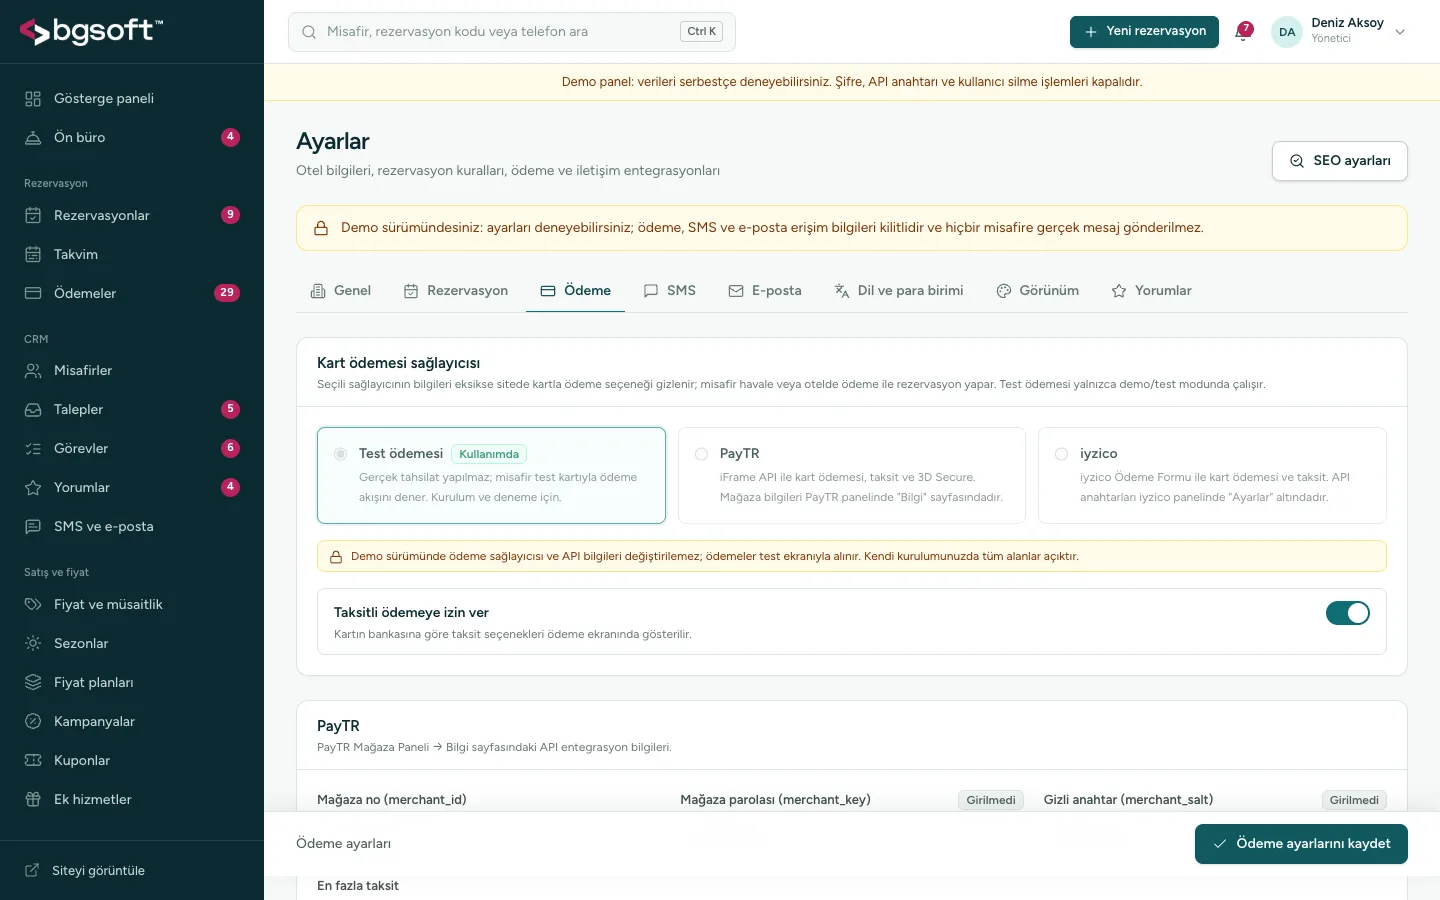This screenshot has height=900, width=1440.
Task: Open the Ön büro sidebar icon
Action: point(33,138)
